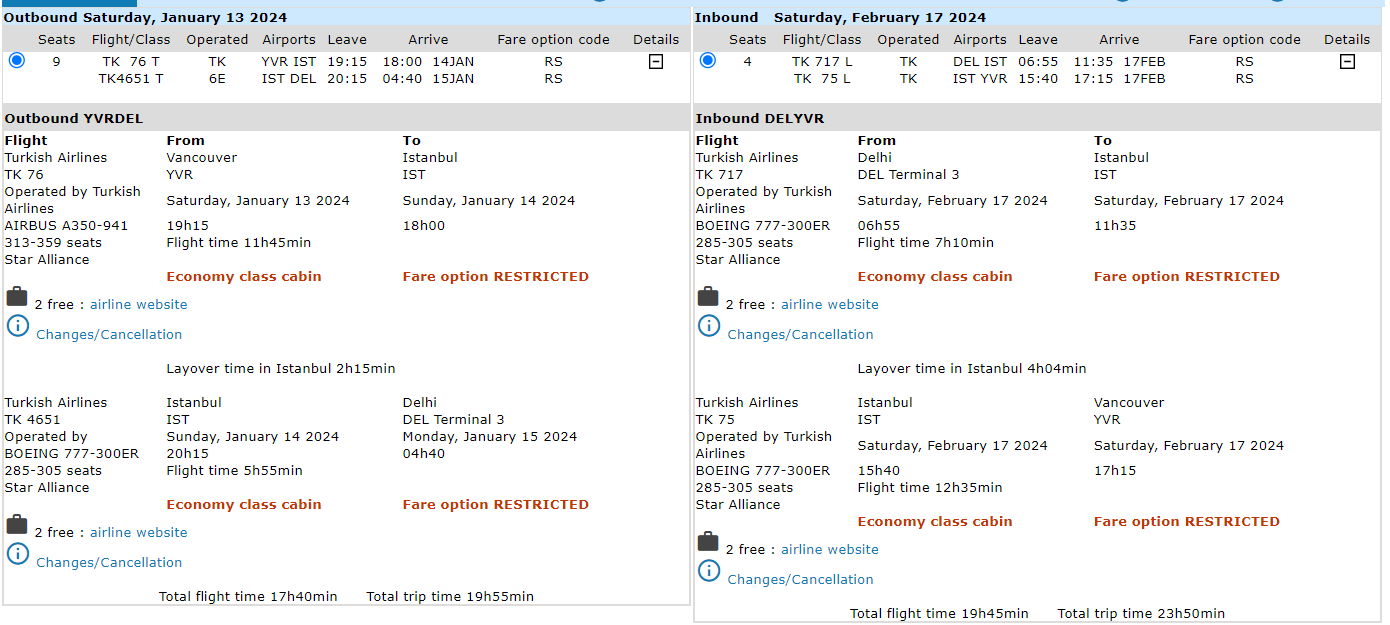This screenshot has height=625, width=1390.
Task: Click info icon for Istanbul to Delhi flight
Action: [x=17, y=553]
